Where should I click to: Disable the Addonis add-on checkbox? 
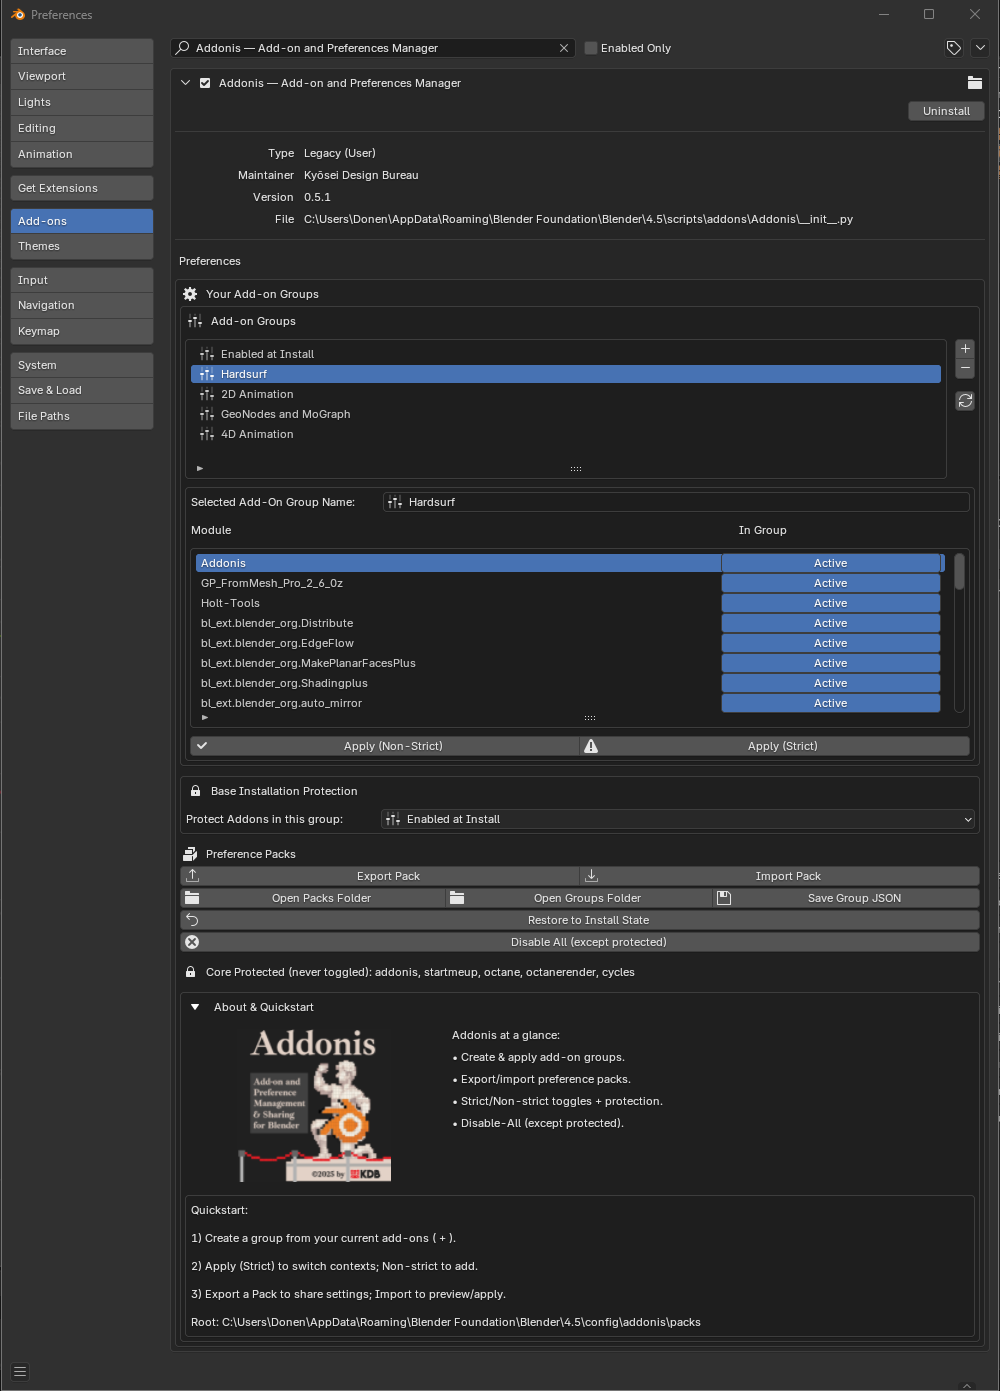(x=205, y=83)
